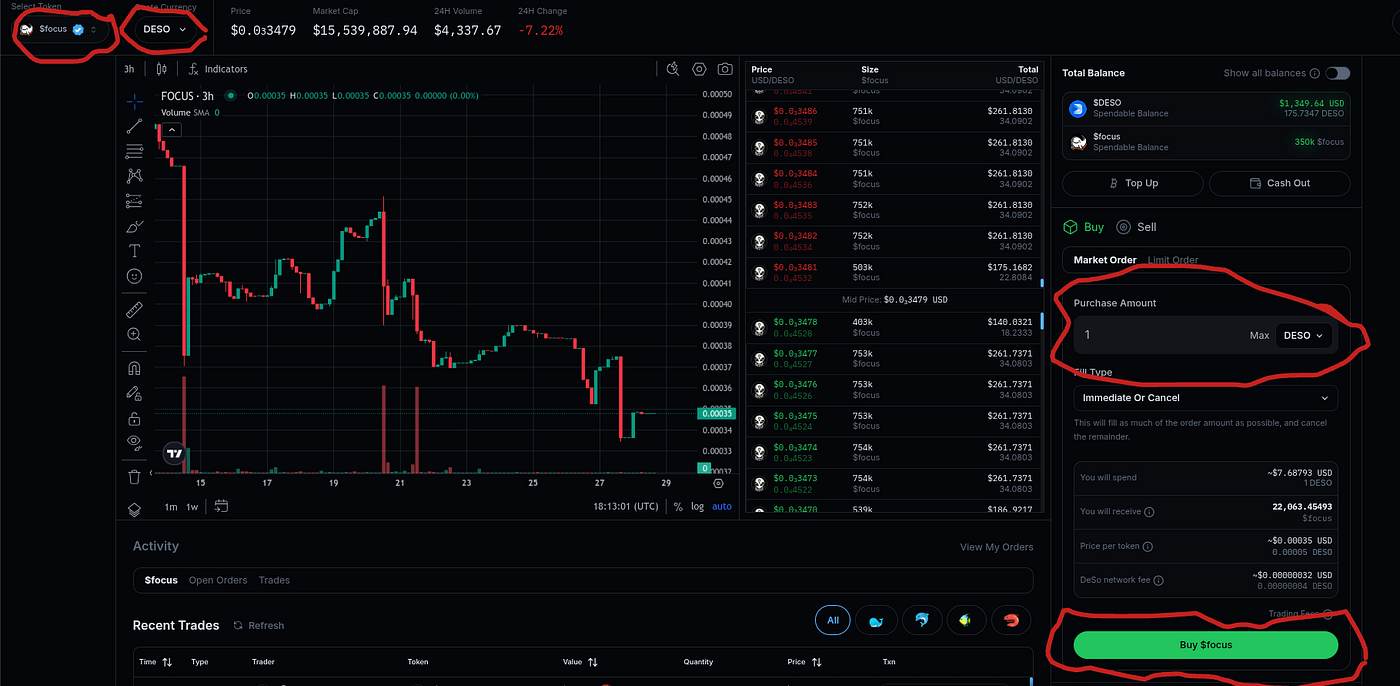The width and height of the screenshot is (1400, 686).
Task: Filter recent trades by dolphin icon
Action: coord(921,620)
